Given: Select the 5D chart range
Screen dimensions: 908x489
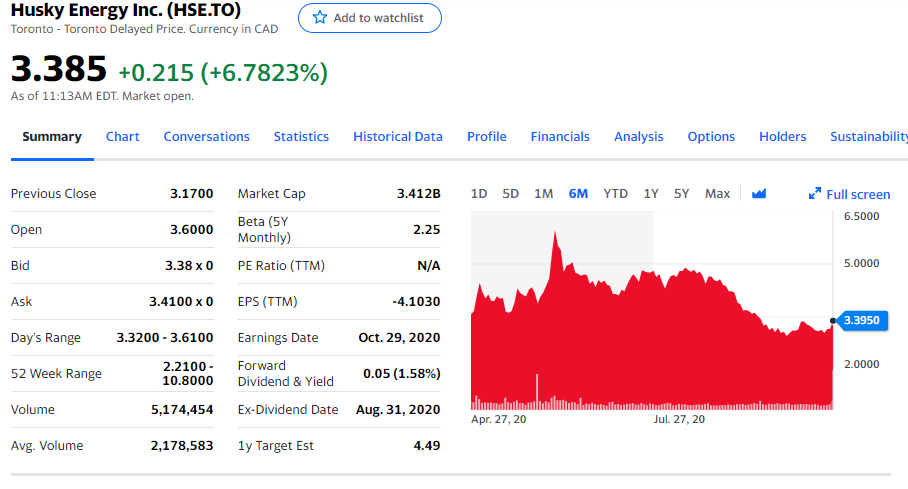Looking at the screenshot, I should coord(511,194).
